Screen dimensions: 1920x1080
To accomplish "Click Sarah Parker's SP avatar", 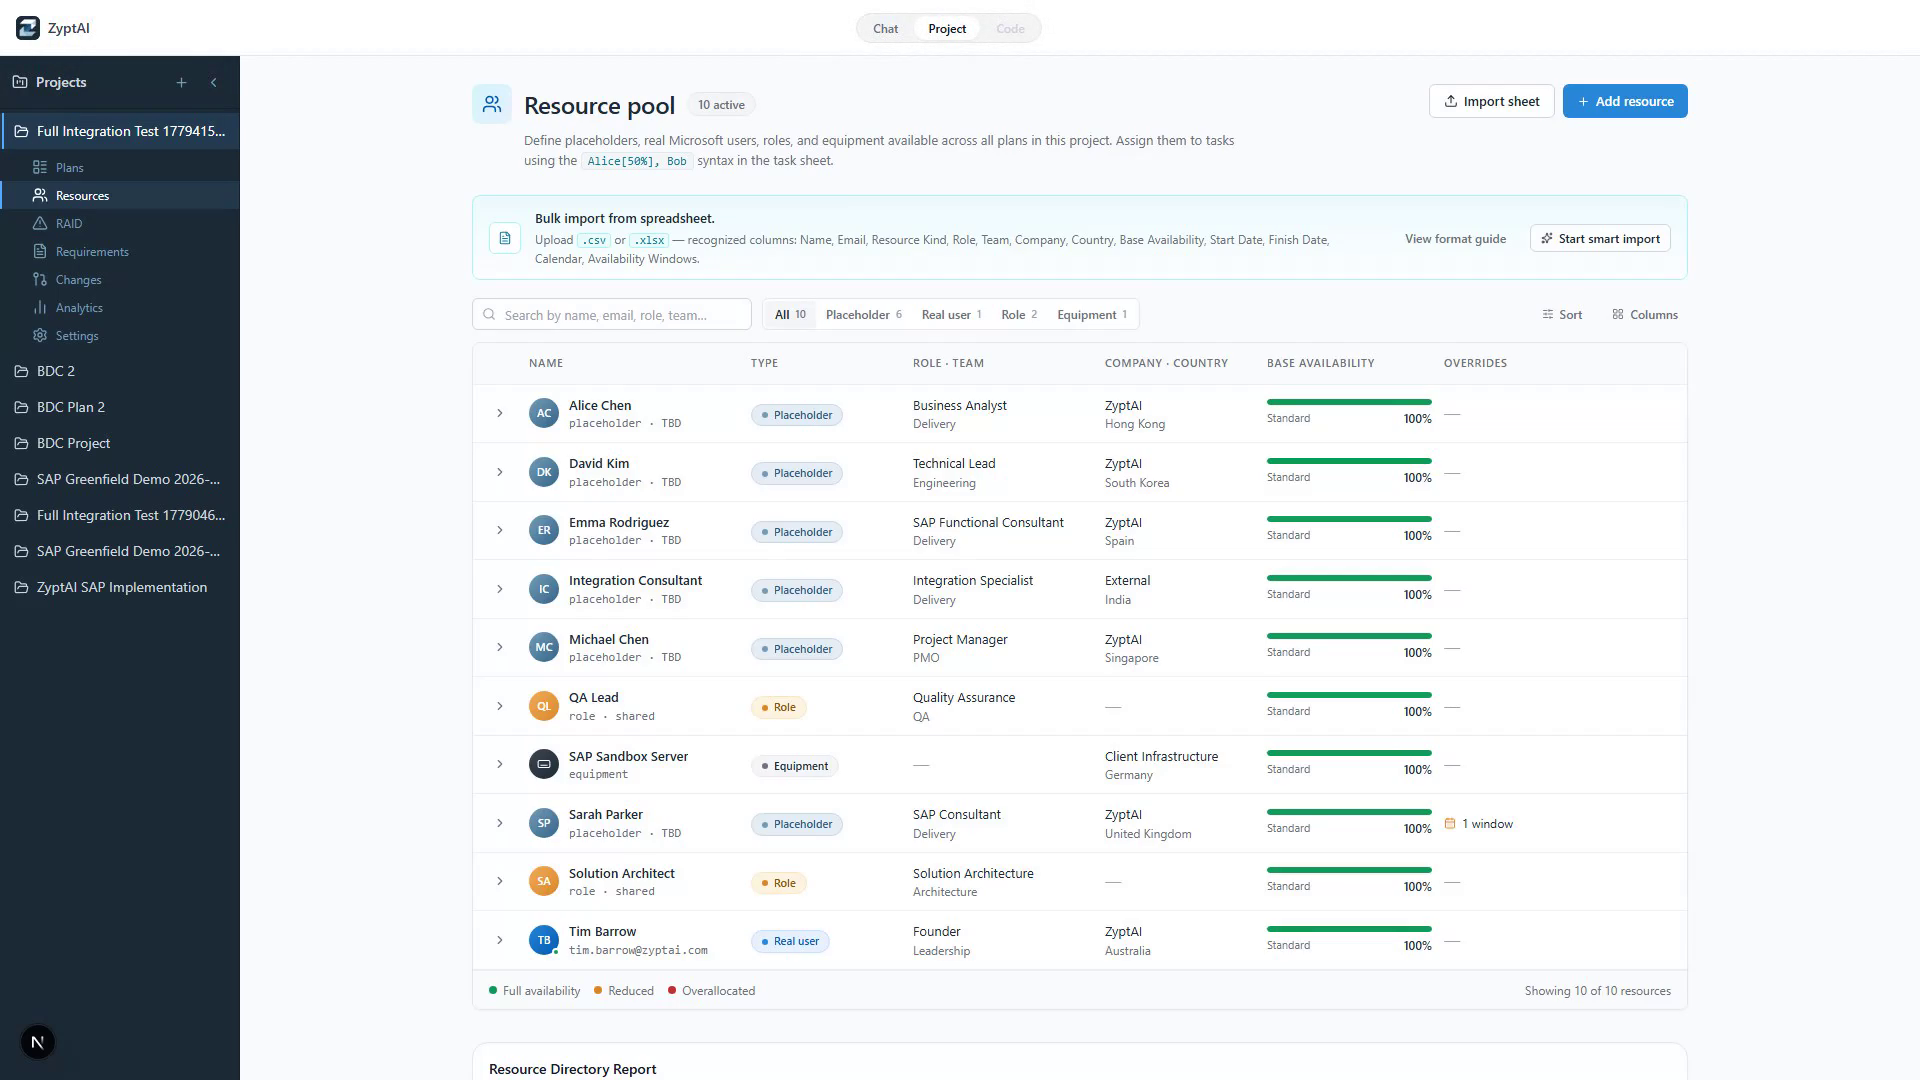I will (x=544, y=823).
